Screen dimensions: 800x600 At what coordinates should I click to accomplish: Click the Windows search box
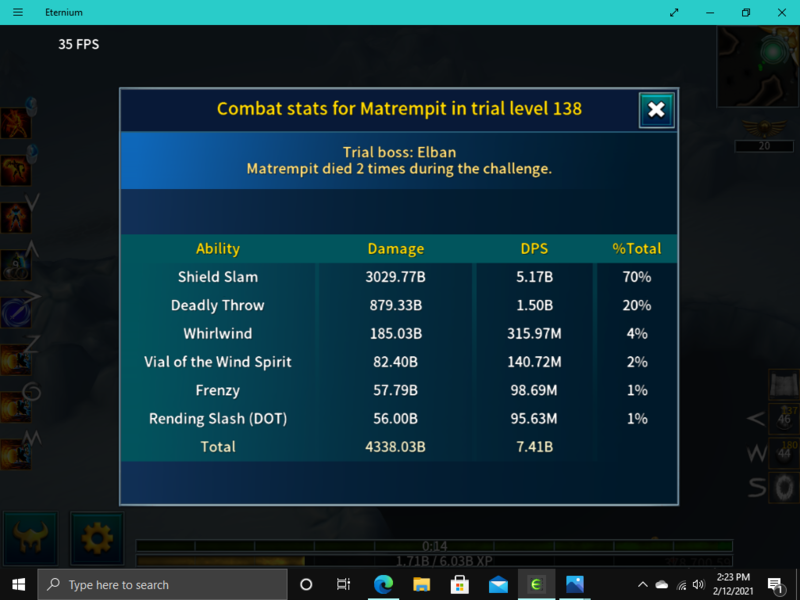165,585
